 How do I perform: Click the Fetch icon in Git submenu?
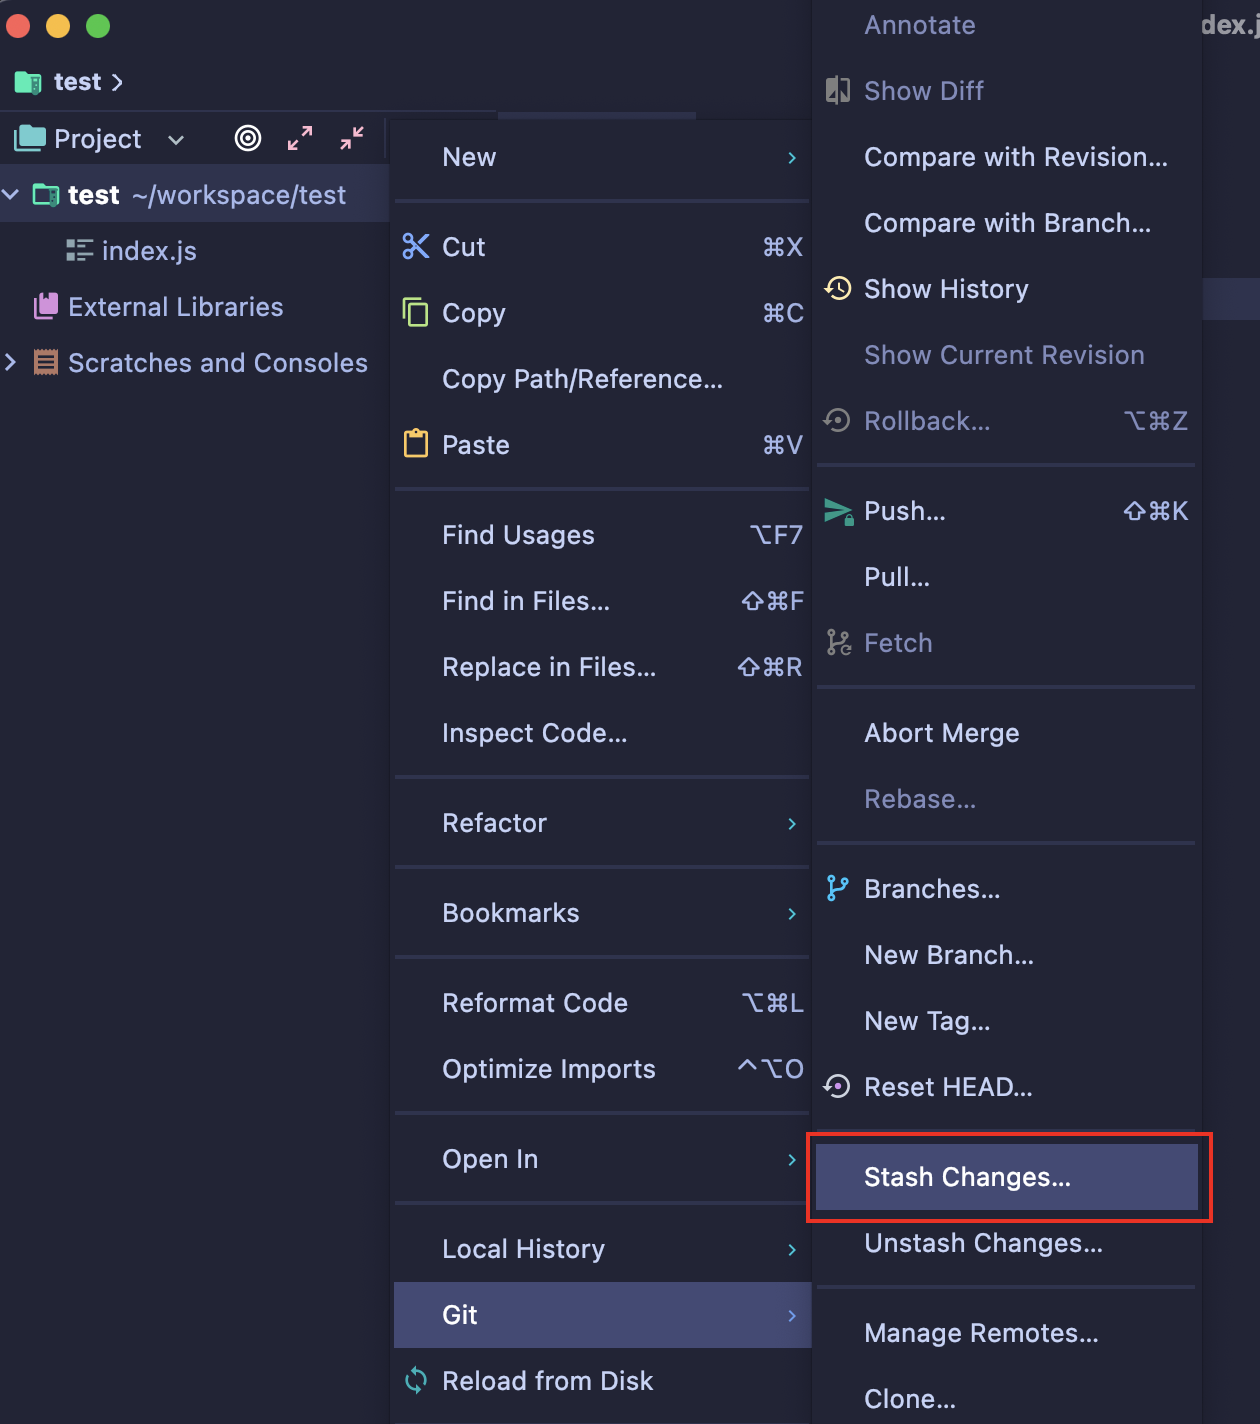pos(838,642)
